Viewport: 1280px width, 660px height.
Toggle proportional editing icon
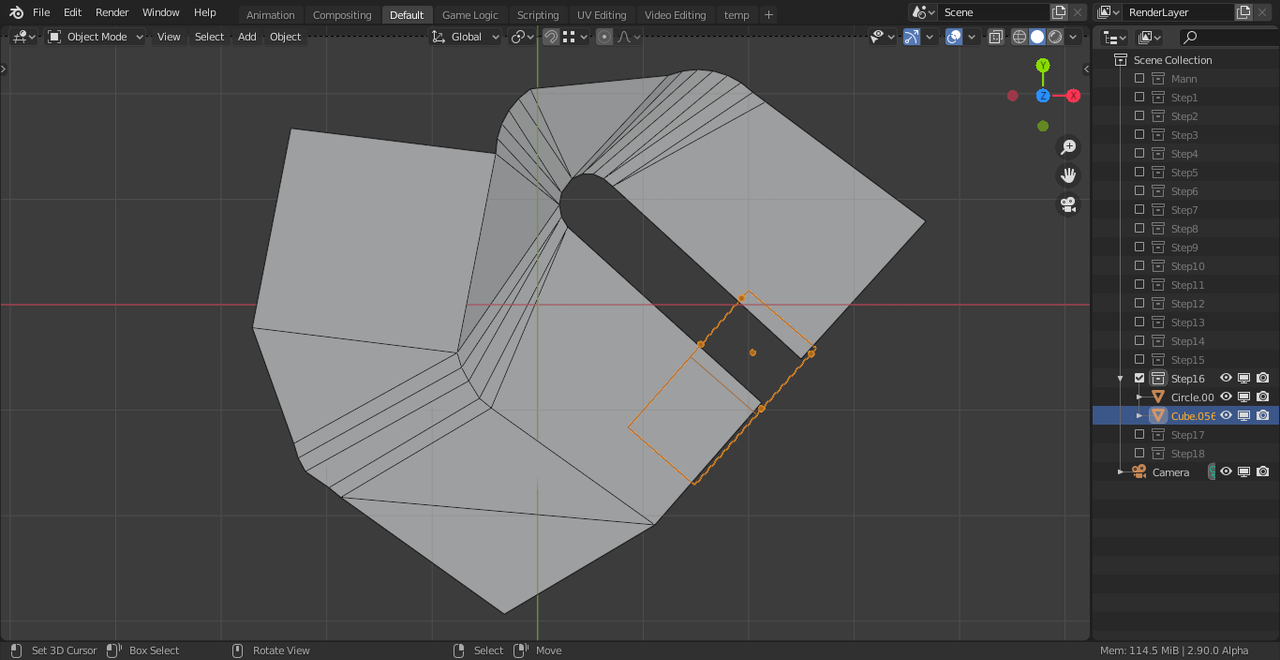pos(604,37)
